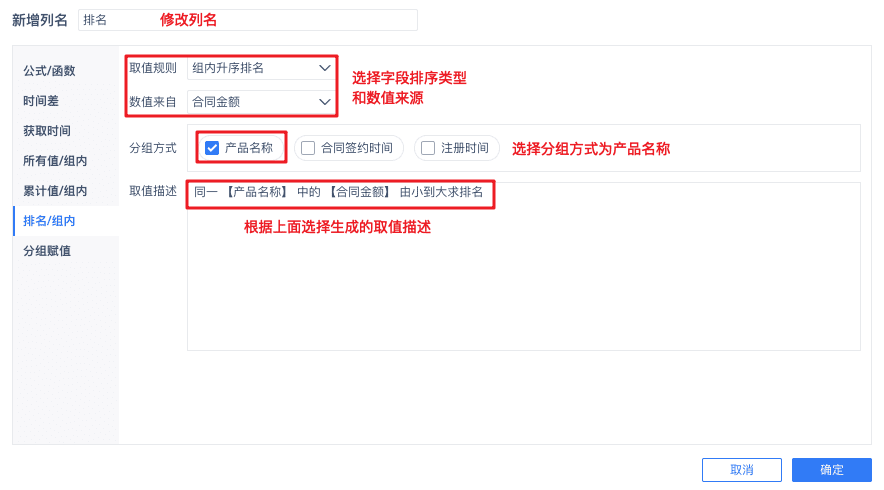Tick the 注册时间 grouping checkbox
Screen dimensions: 884x490
click(x=428, y=148)
